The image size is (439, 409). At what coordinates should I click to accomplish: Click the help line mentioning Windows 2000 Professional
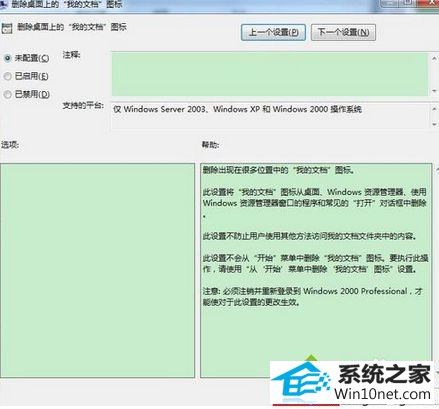coord(313,291)
